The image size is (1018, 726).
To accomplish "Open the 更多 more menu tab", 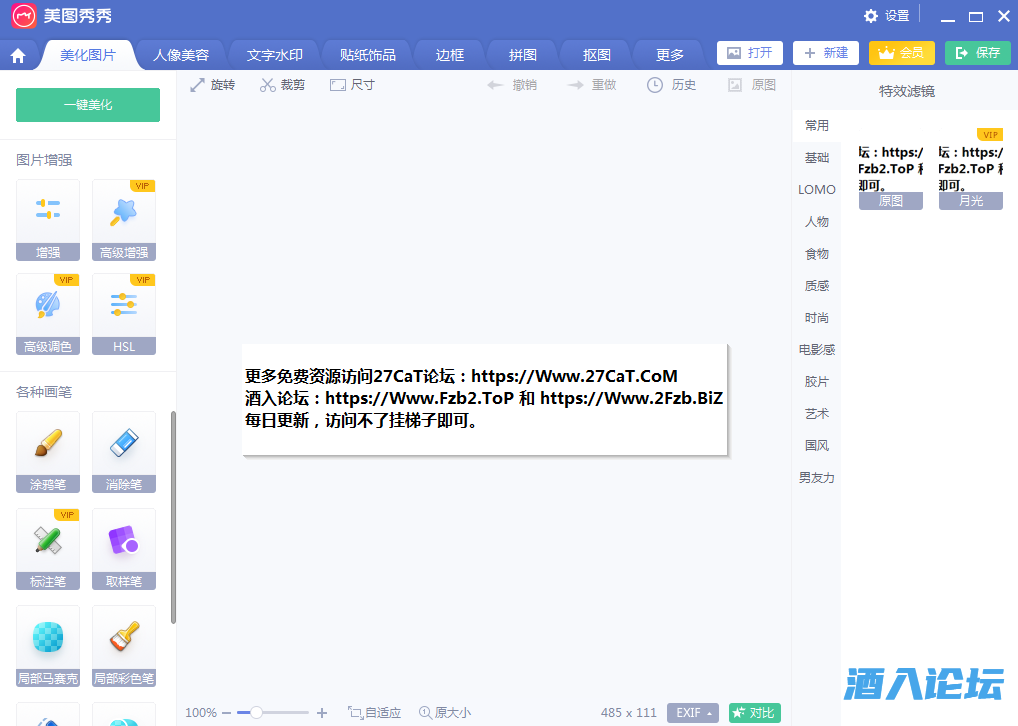I will coord(670,55).
